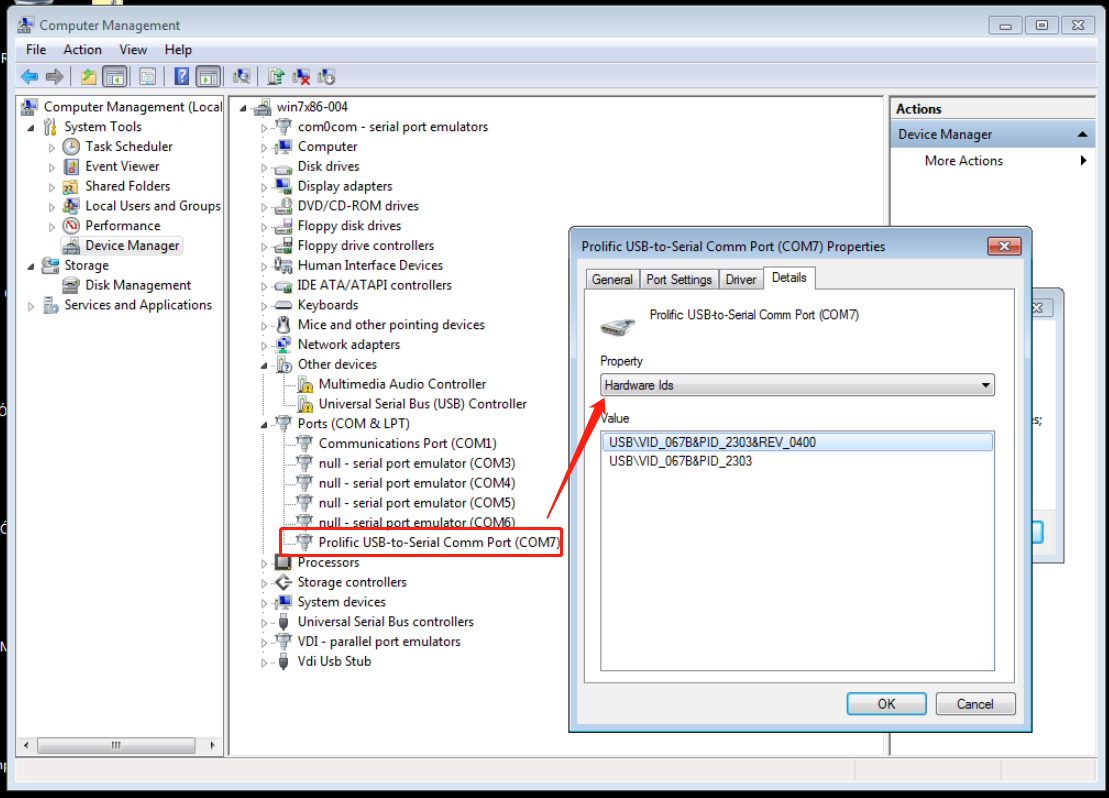Image resolution: width=1109 pixels, height=798 pixels.
Task: Click Update Driver Software toolbar icon
Action: (276, 76)
